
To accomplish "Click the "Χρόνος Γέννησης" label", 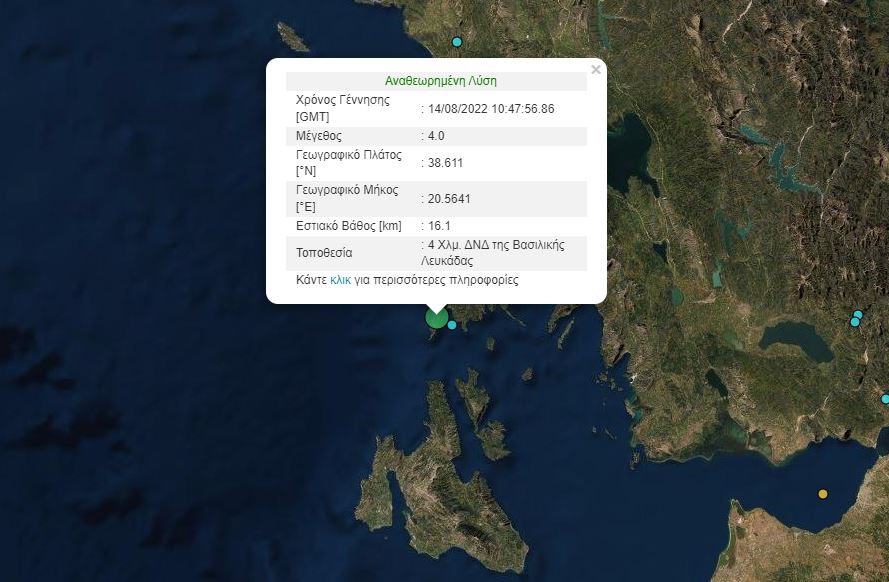I will (341, 101).
